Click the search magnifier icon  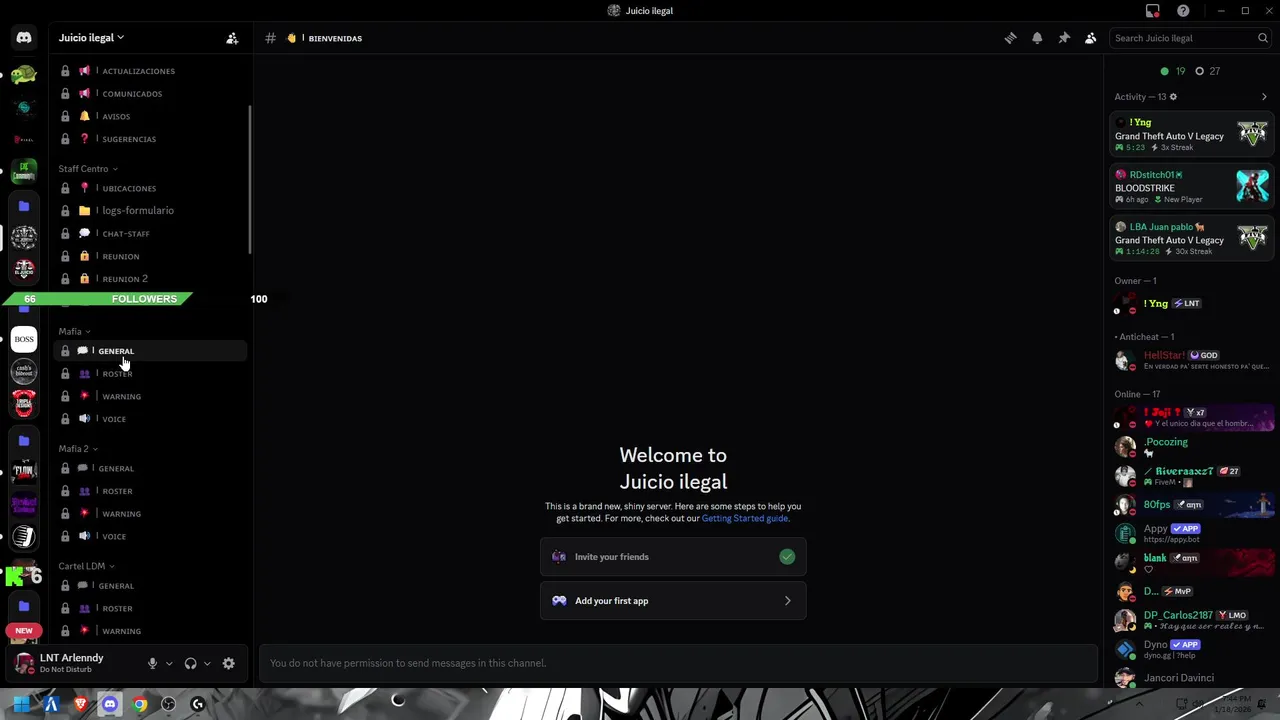point(1263,38)
